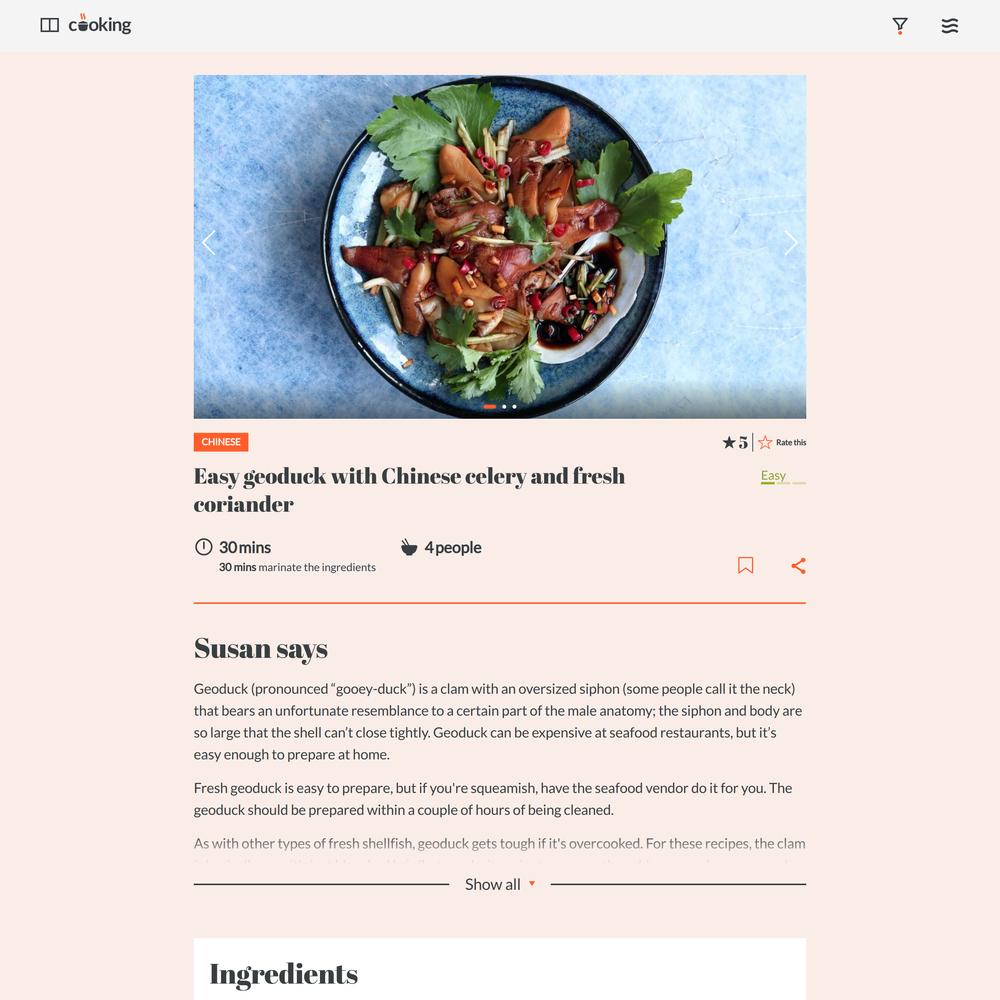Advance to next carousel photo
The image size is (1000, 1000).
click(x=791, y=242)
